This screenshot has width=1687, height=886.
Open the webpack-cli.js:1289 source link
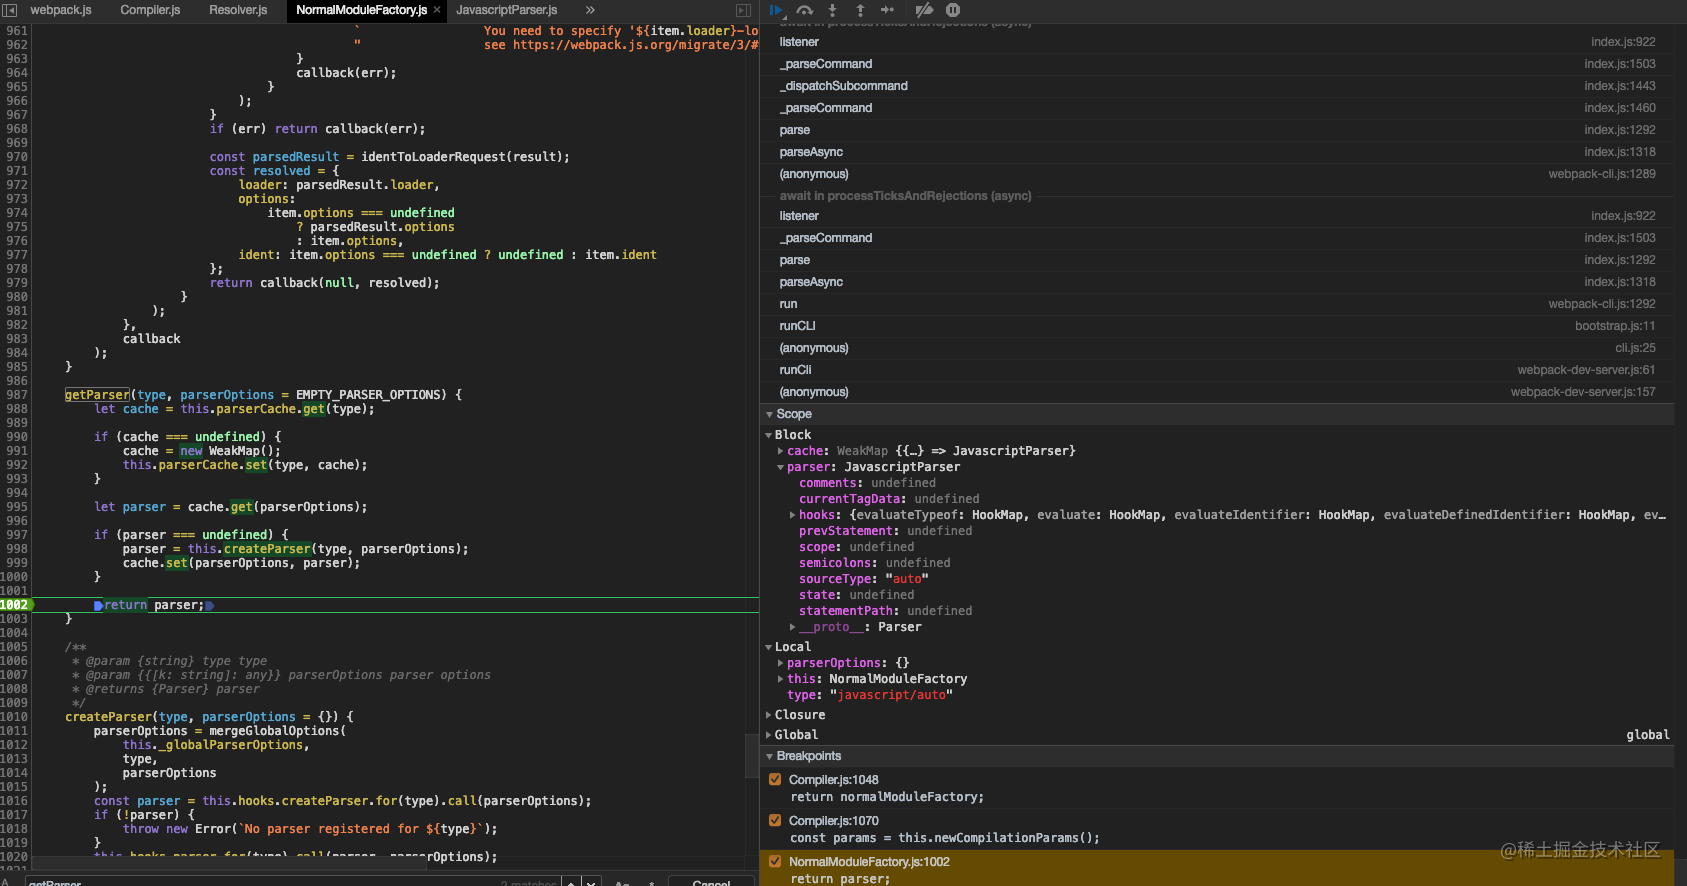coord(1602,174)
